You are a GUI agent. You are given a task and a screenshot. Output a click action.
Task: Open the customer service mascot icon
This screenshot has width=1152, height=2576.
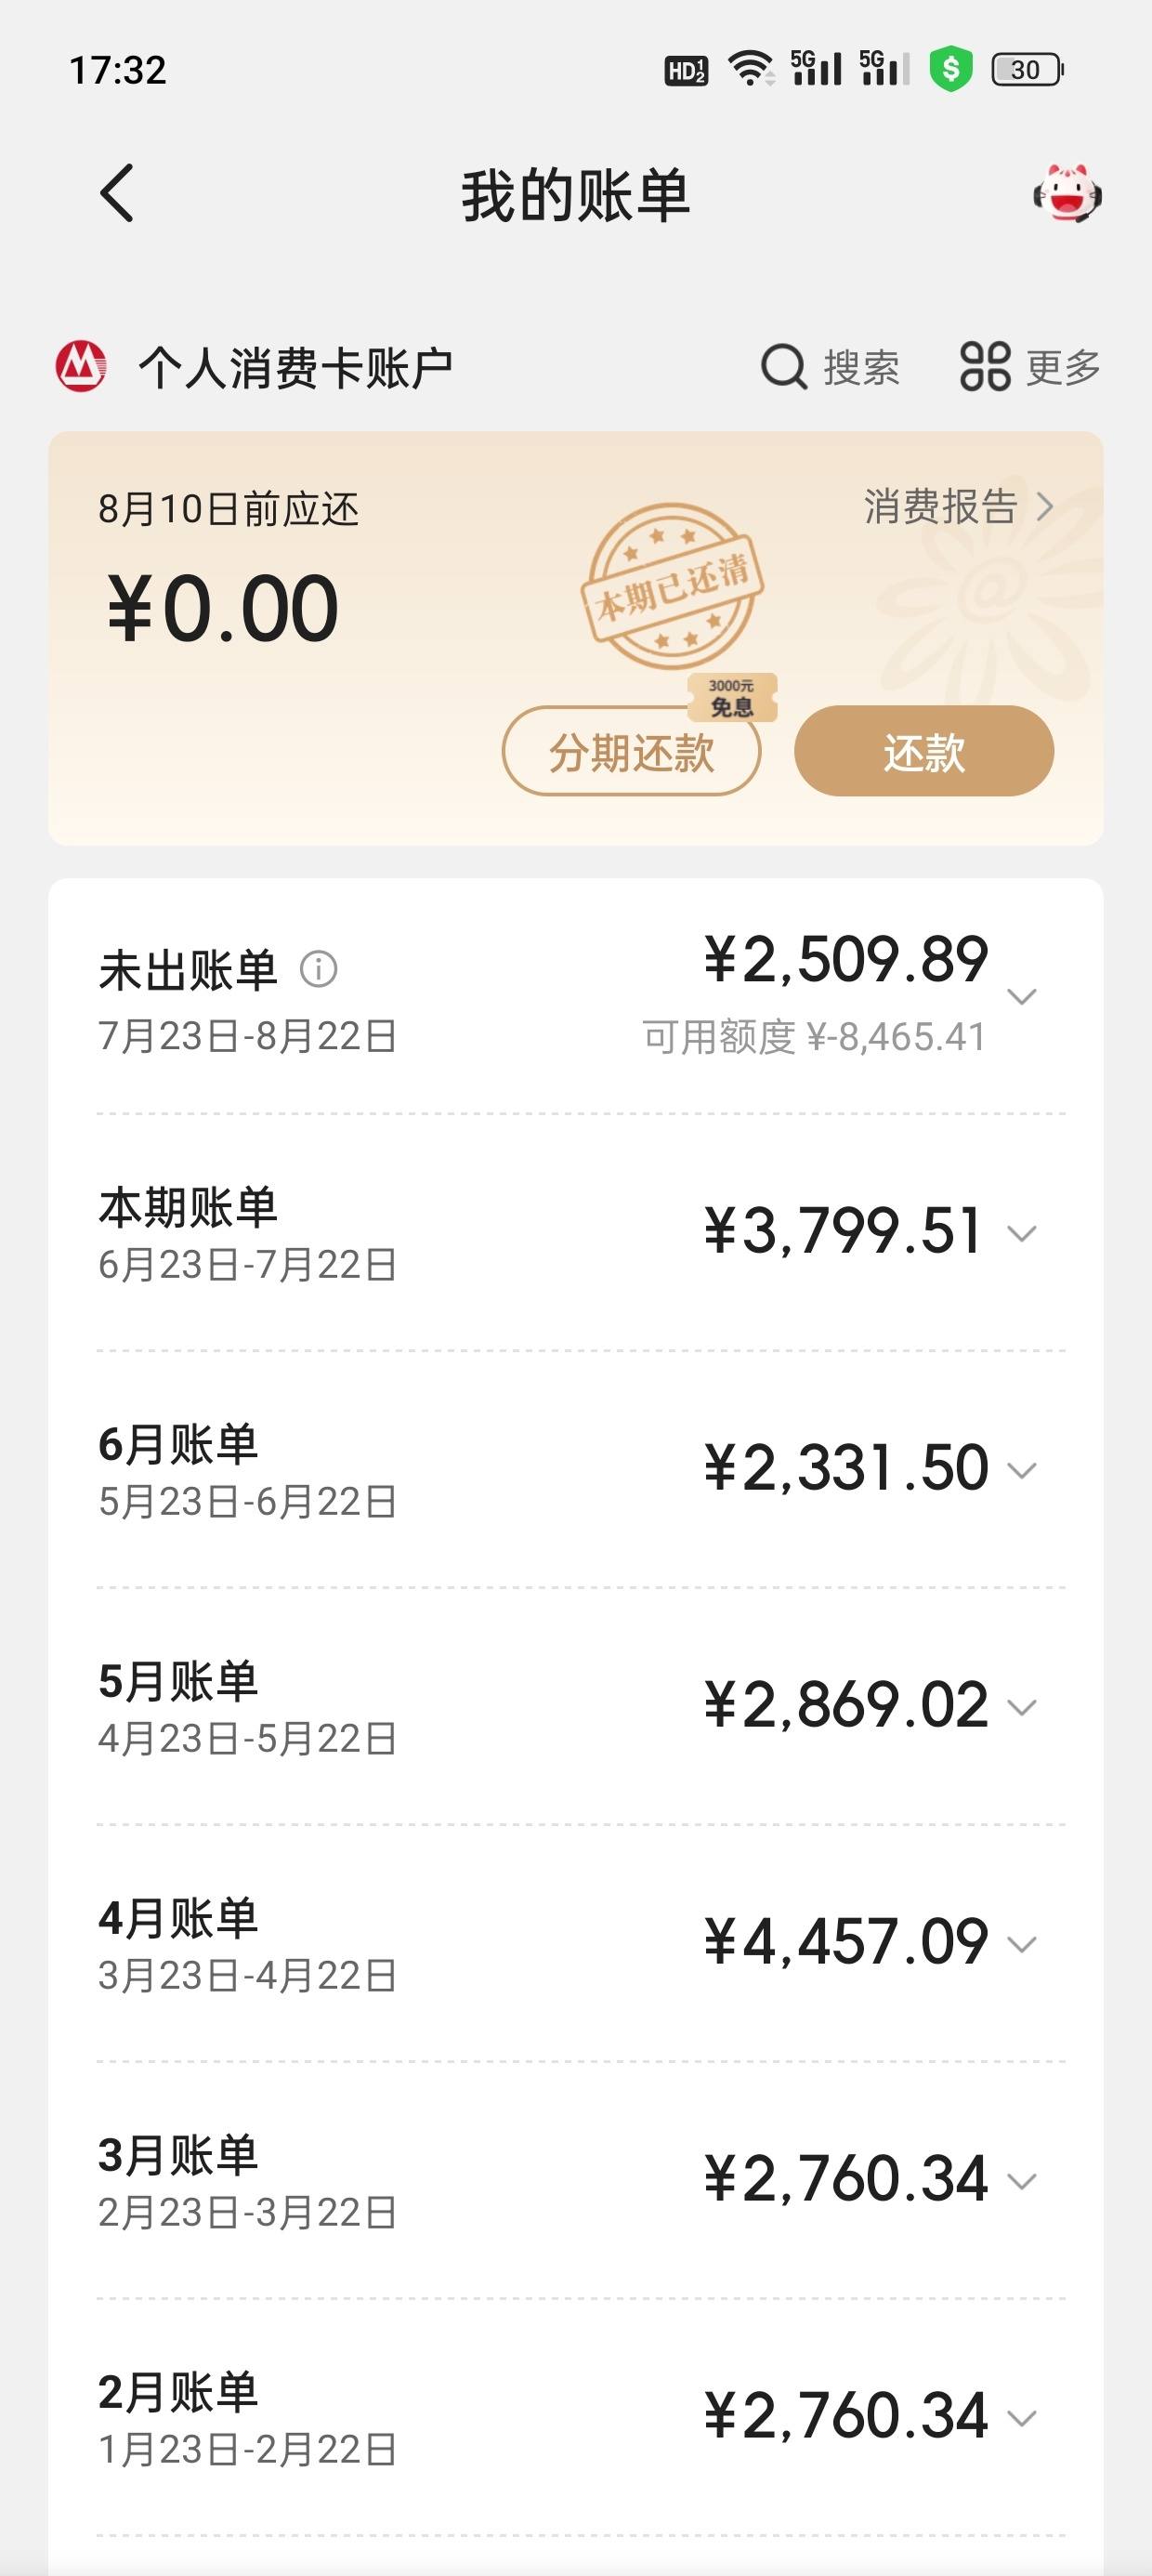1067,194
